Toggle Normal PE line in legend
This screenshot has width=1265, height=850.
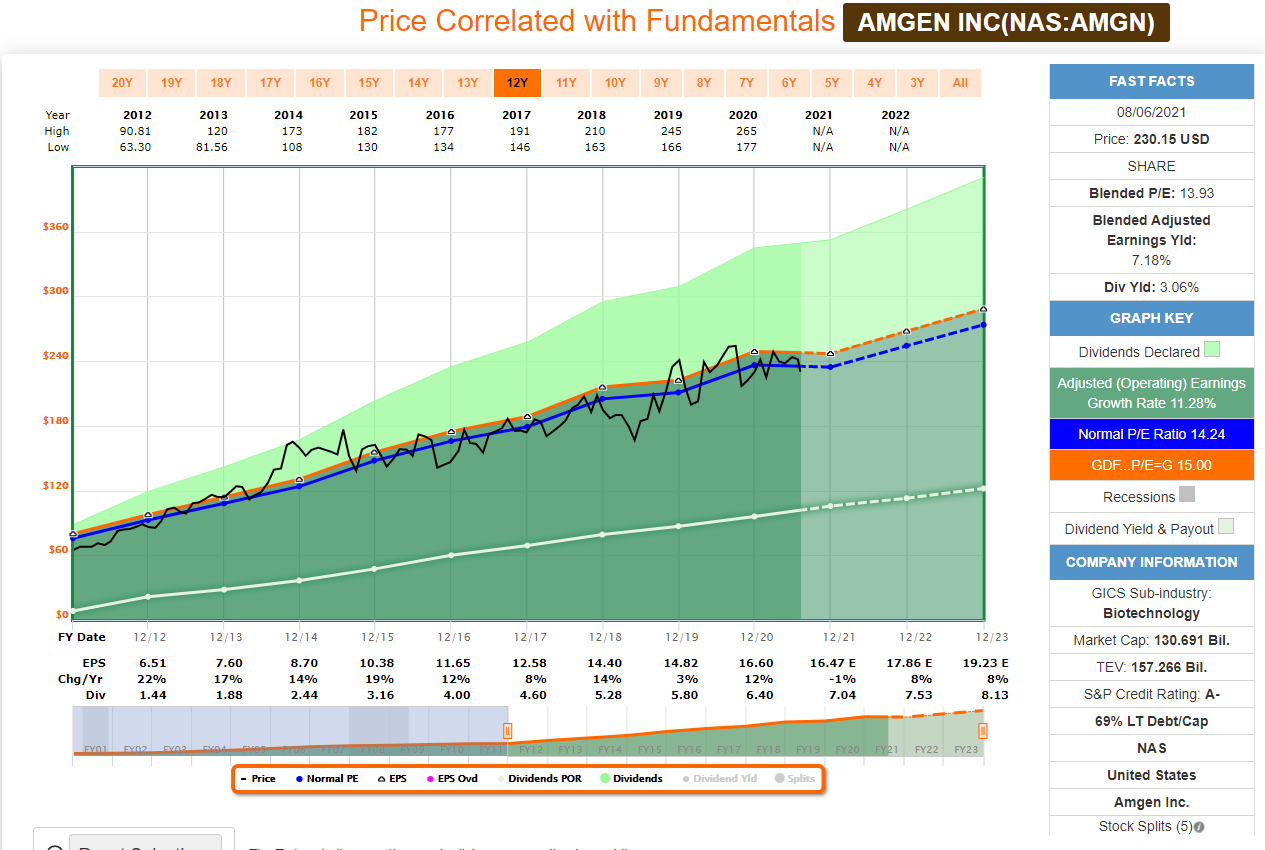tap(325, 778)
